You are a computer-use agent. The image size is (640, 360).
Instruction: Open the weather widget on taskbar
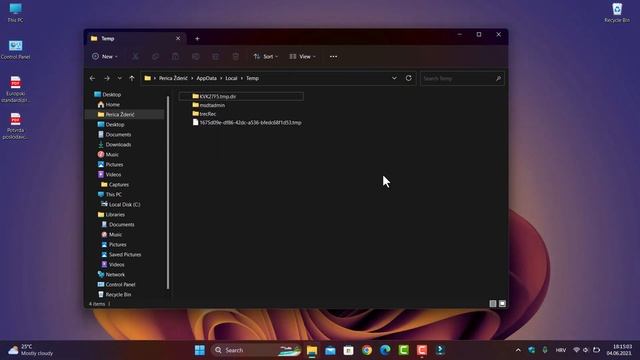click(31, 350)
